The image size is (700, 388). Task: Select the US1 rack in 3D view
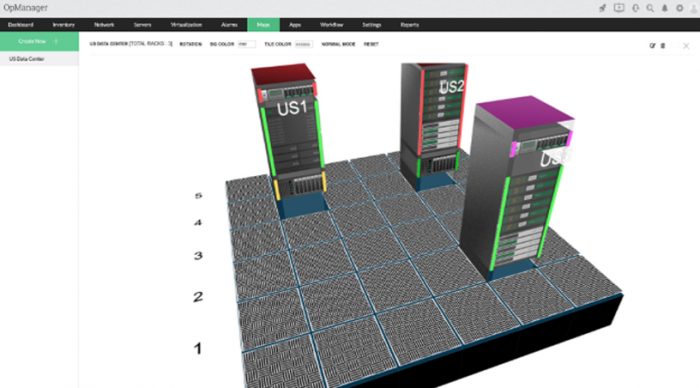click(291, 134)
